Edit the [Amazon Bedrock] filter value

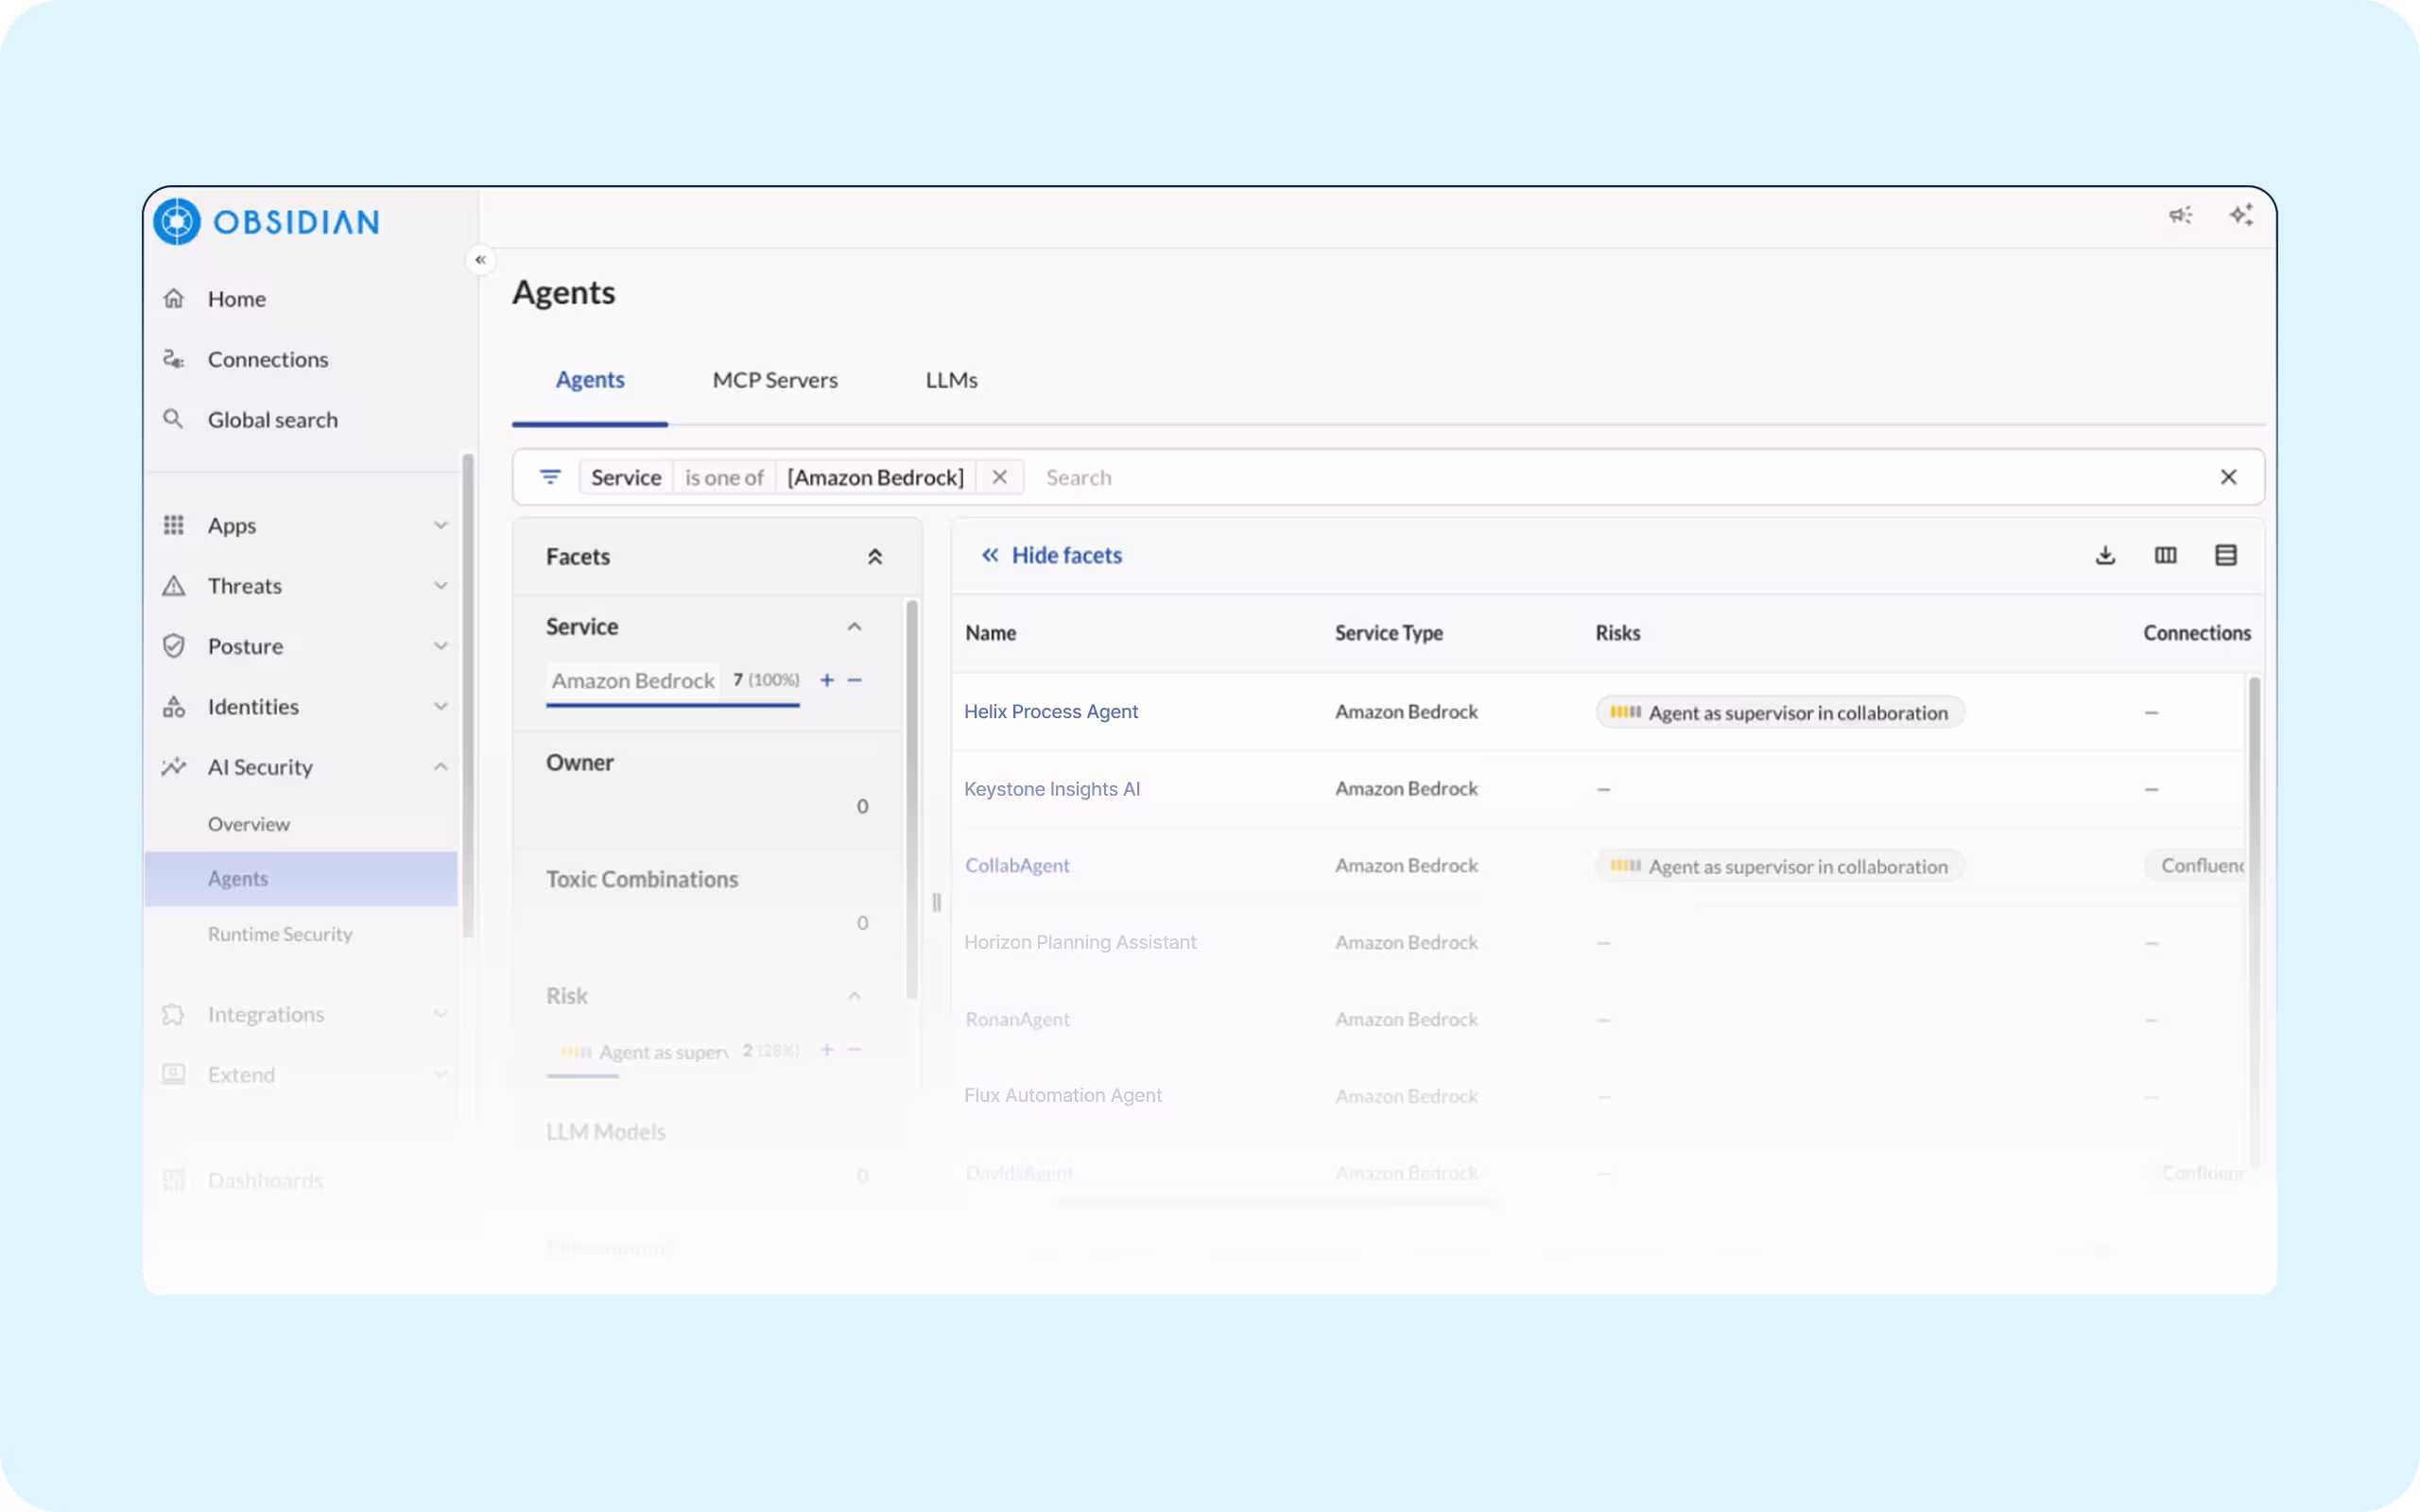pos(875,477)
